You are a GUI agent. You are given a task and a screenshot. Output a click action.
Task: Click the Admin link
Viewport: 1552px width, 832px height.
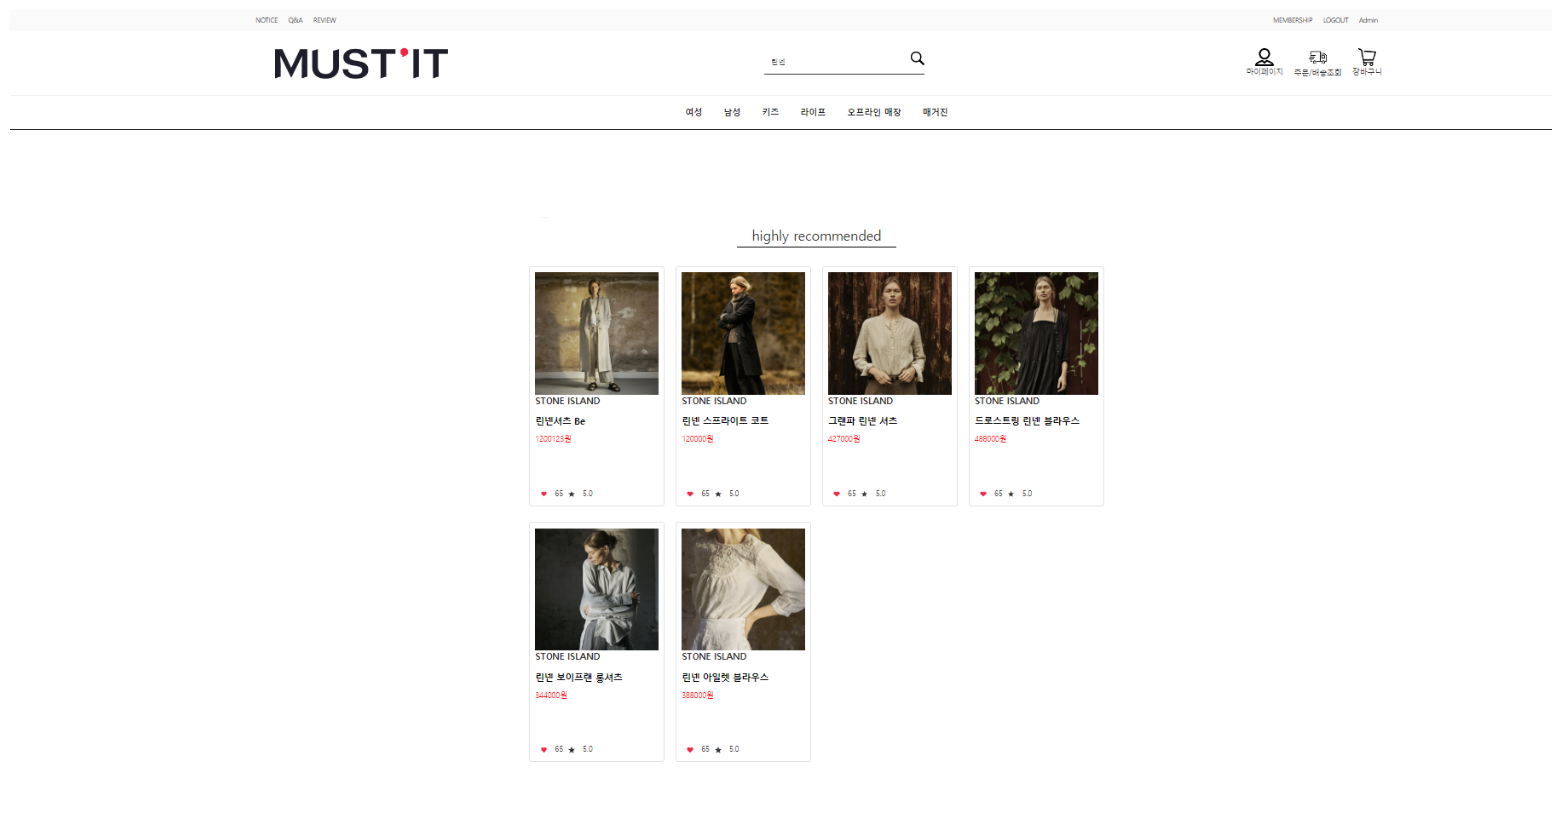point(1368,20)
